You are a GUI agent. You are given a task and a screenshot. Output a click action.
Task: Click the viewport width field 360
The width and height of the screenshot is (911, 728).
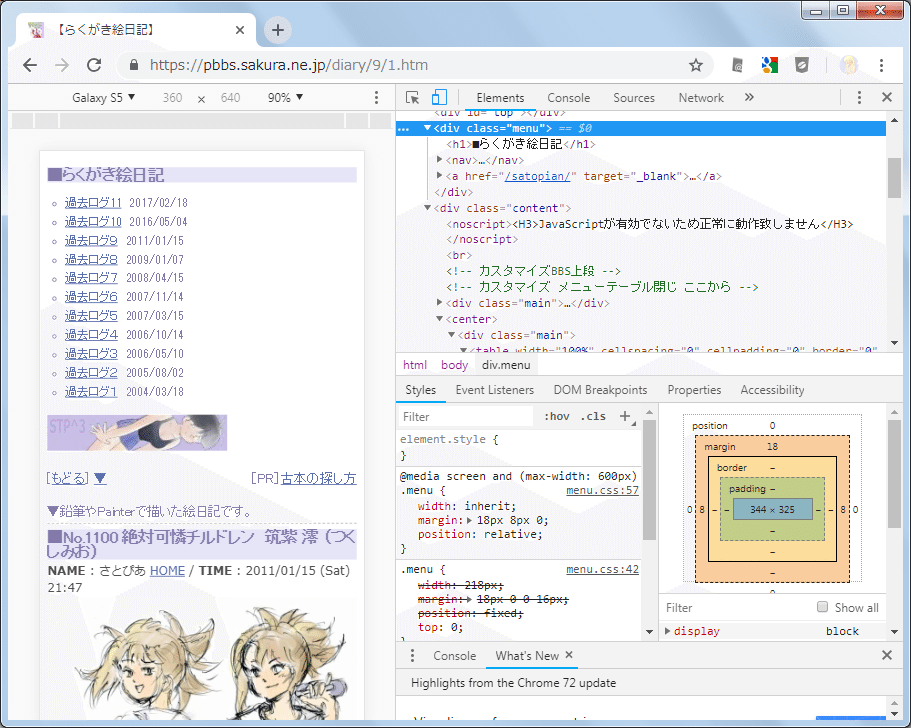173,98
